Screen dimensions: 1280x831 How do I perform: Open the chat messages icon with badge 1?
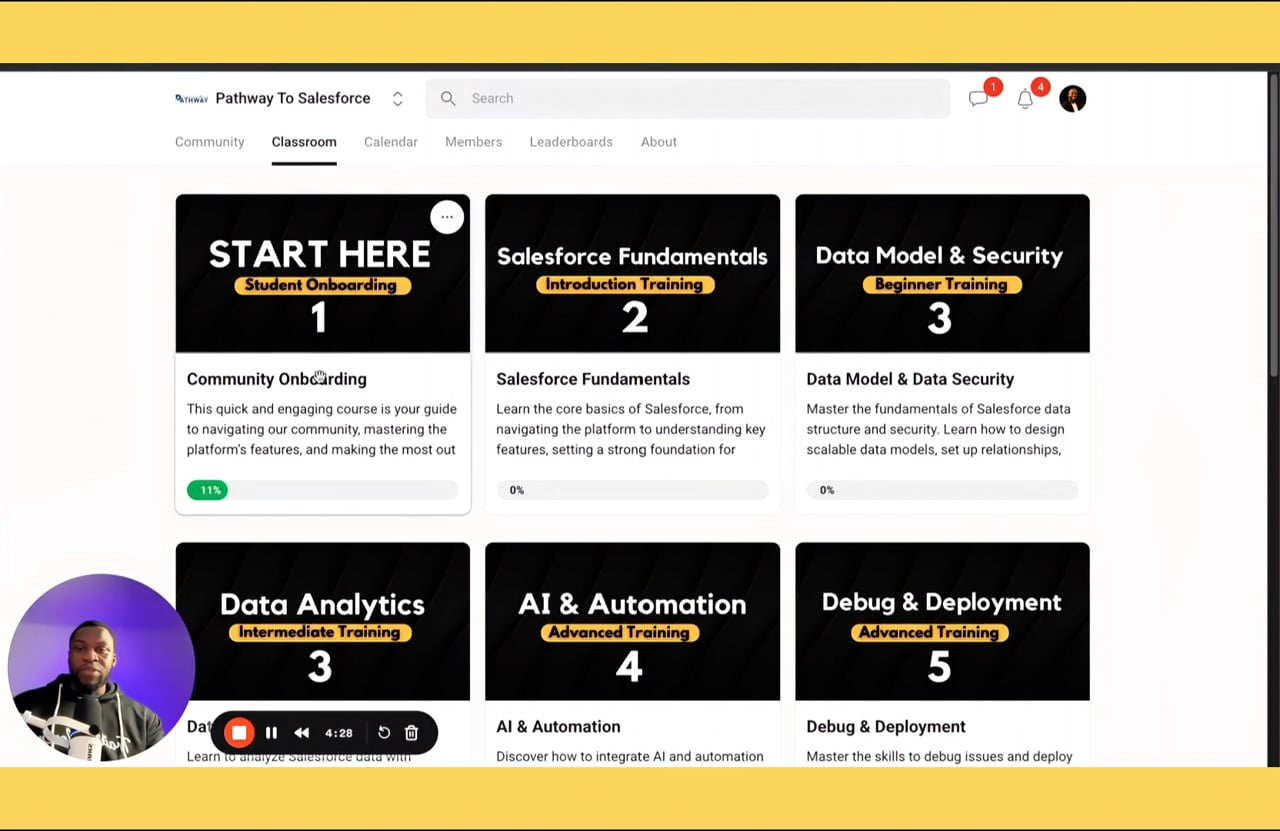tap(979, 98)
